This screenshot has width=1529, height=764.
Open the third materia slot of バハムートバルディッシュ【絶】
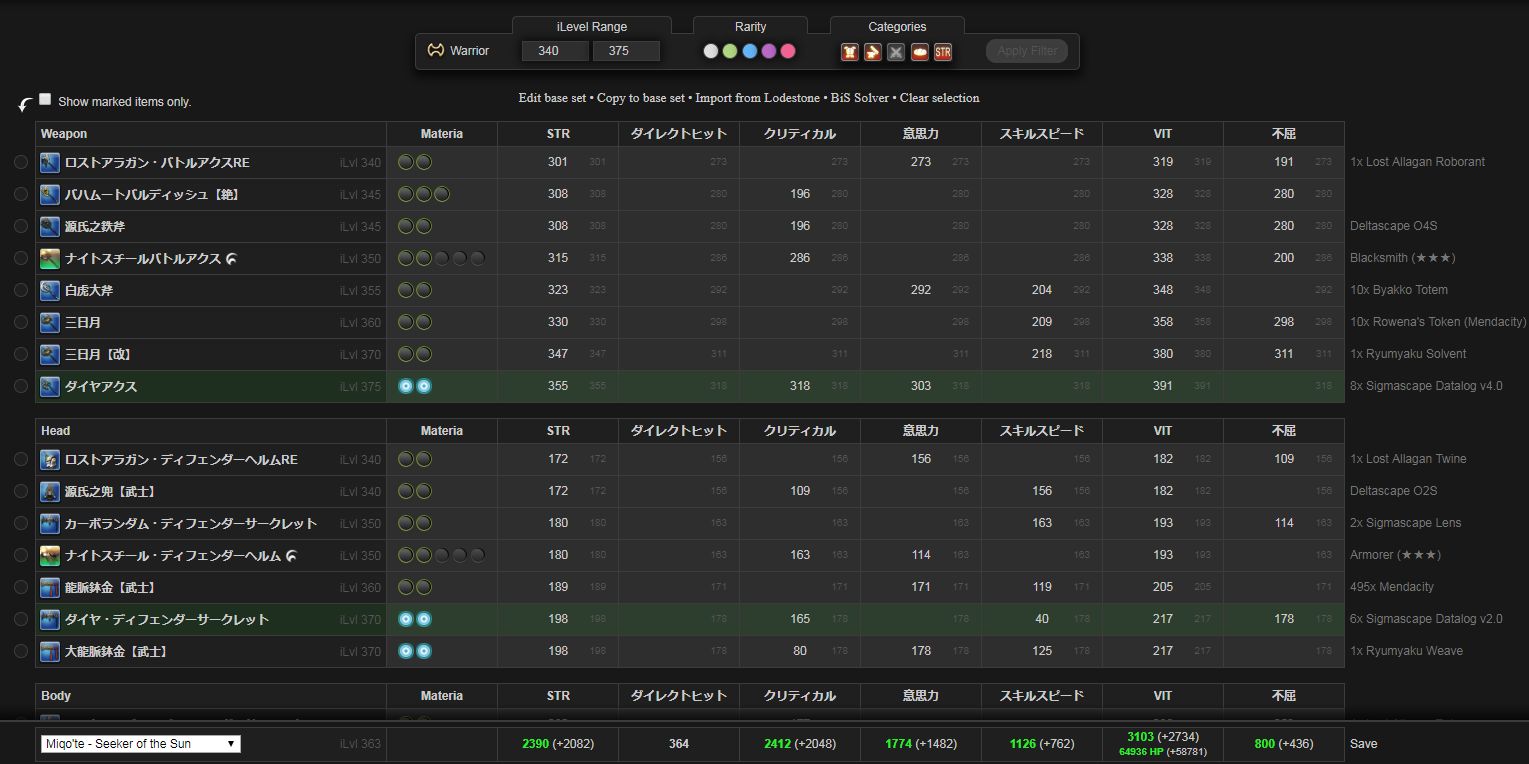tap(442, 194)
